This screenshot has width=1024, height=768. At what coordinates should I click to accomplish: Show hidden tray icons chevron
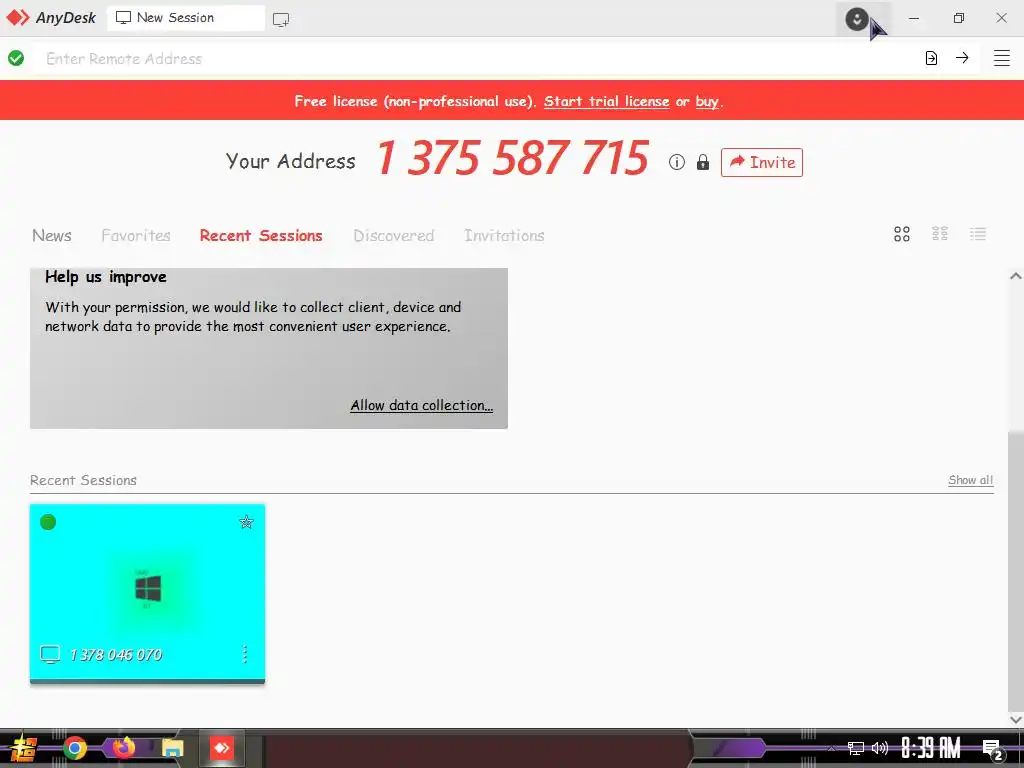tap(831, 748)
